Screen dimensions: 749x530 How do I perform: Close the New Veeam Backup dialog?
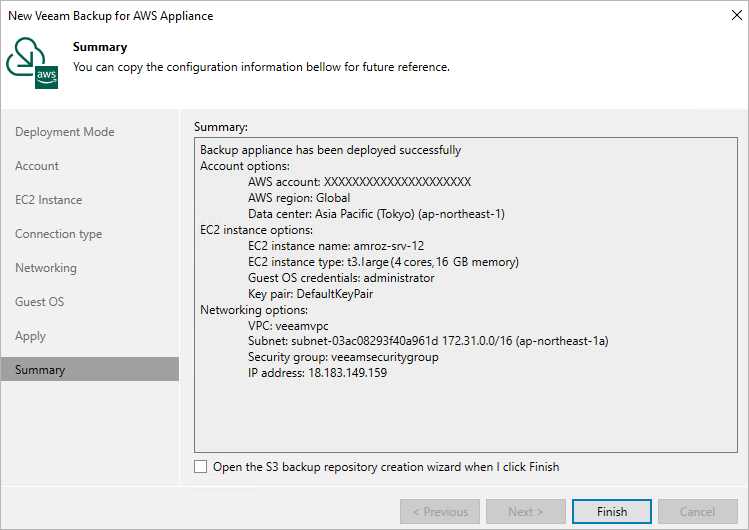pyautogui.click(x=737, y=15)
